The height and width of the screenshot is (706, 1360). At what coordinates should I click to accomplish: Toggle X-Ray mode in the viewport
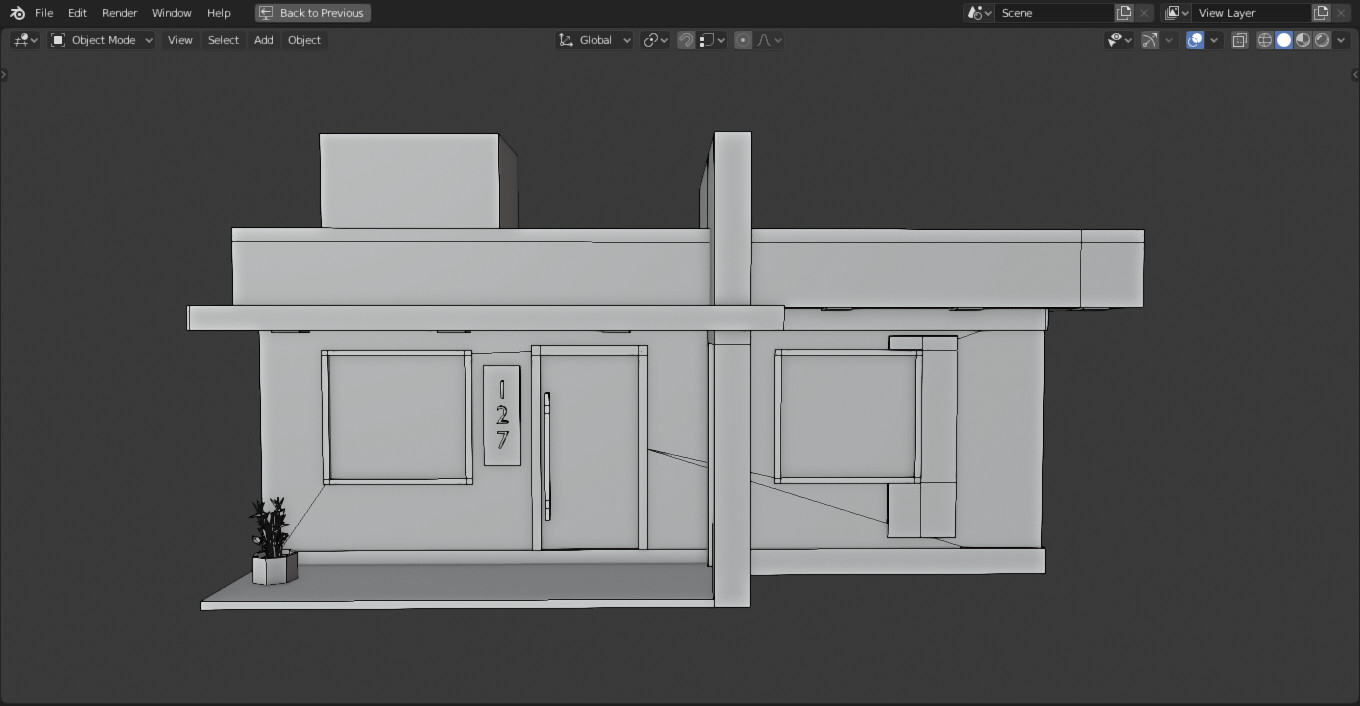[1239, 40]
